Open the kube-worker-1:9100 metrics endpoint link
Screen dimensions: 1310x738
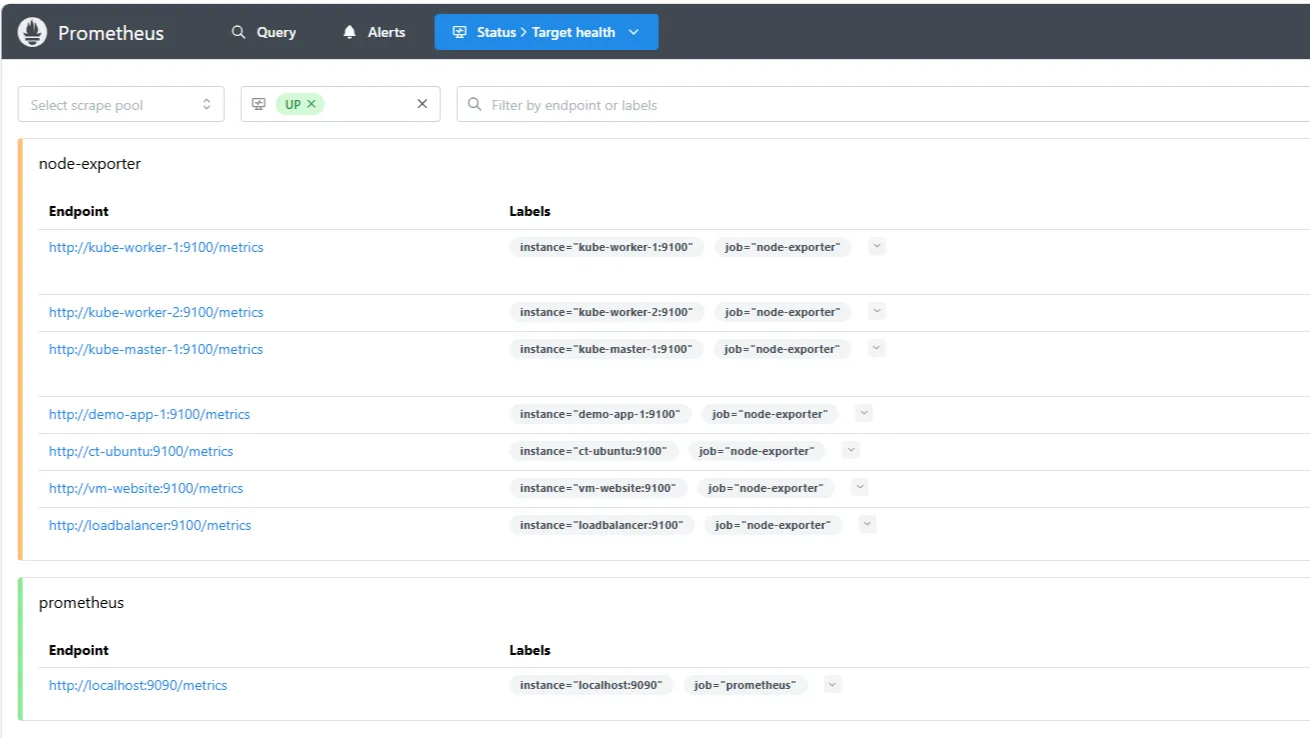[156, 247]
